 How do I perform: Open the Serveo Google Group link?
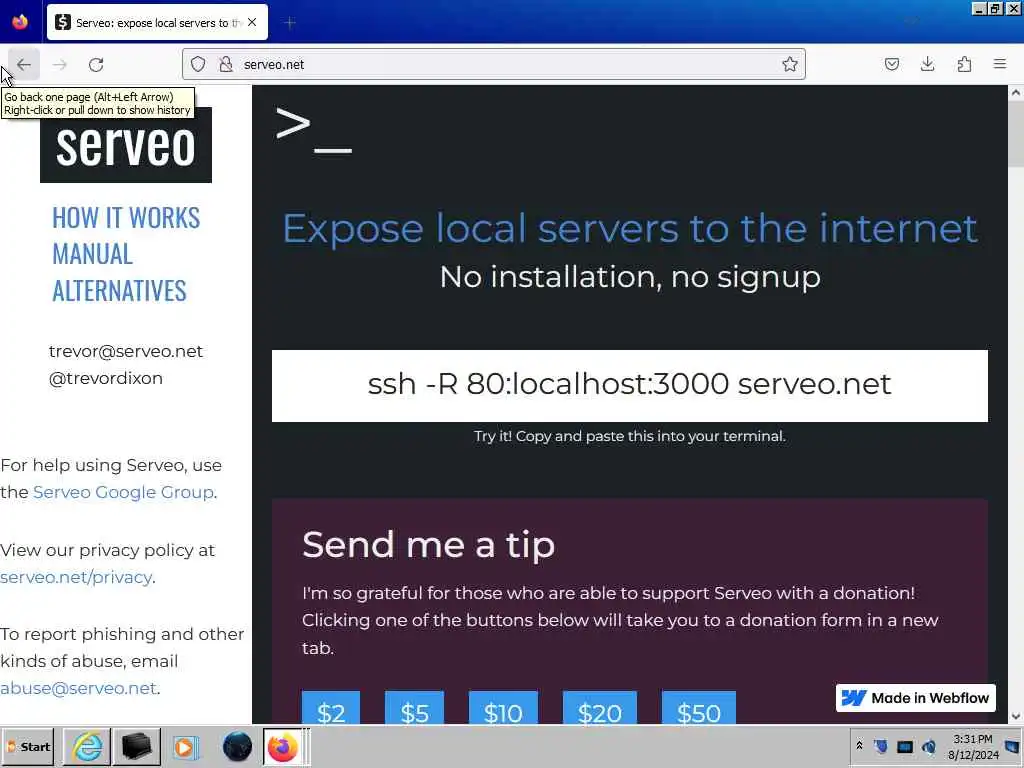pyautogui.click(x=123, y=492)
